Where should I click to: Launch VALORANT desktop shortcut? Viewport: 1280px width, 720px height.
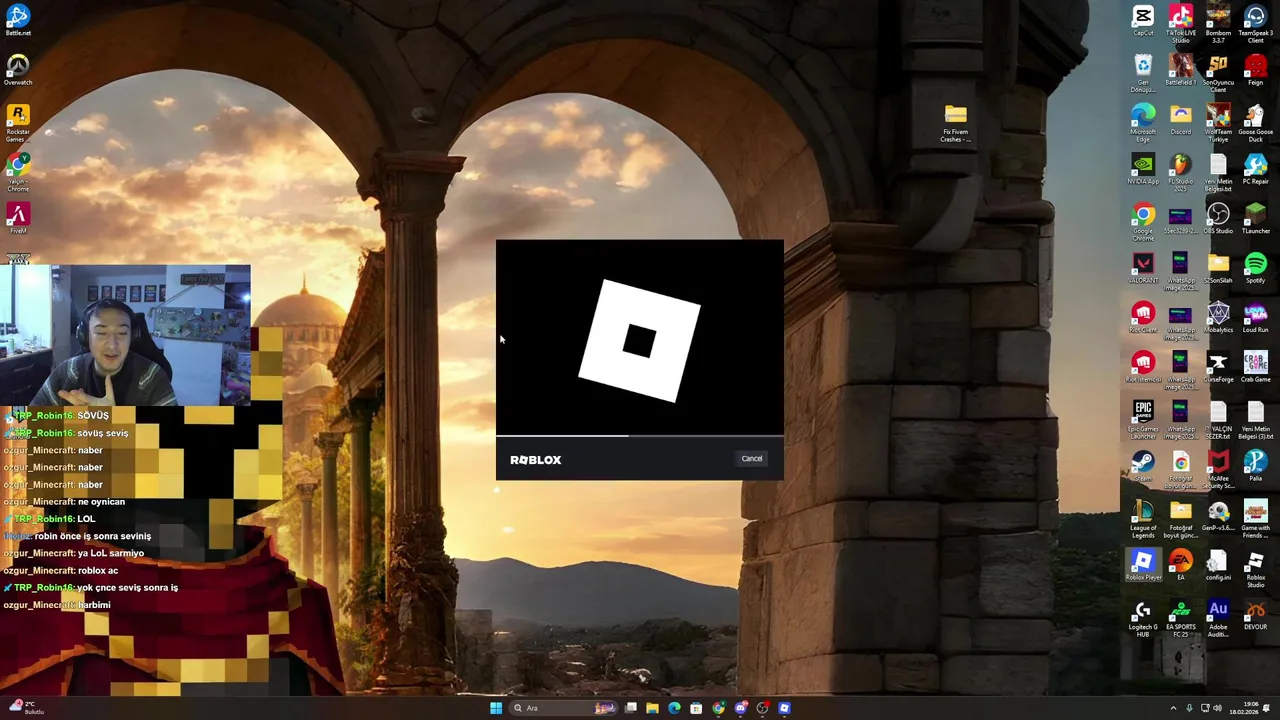pyautogui.click(x=1143, y=267)
